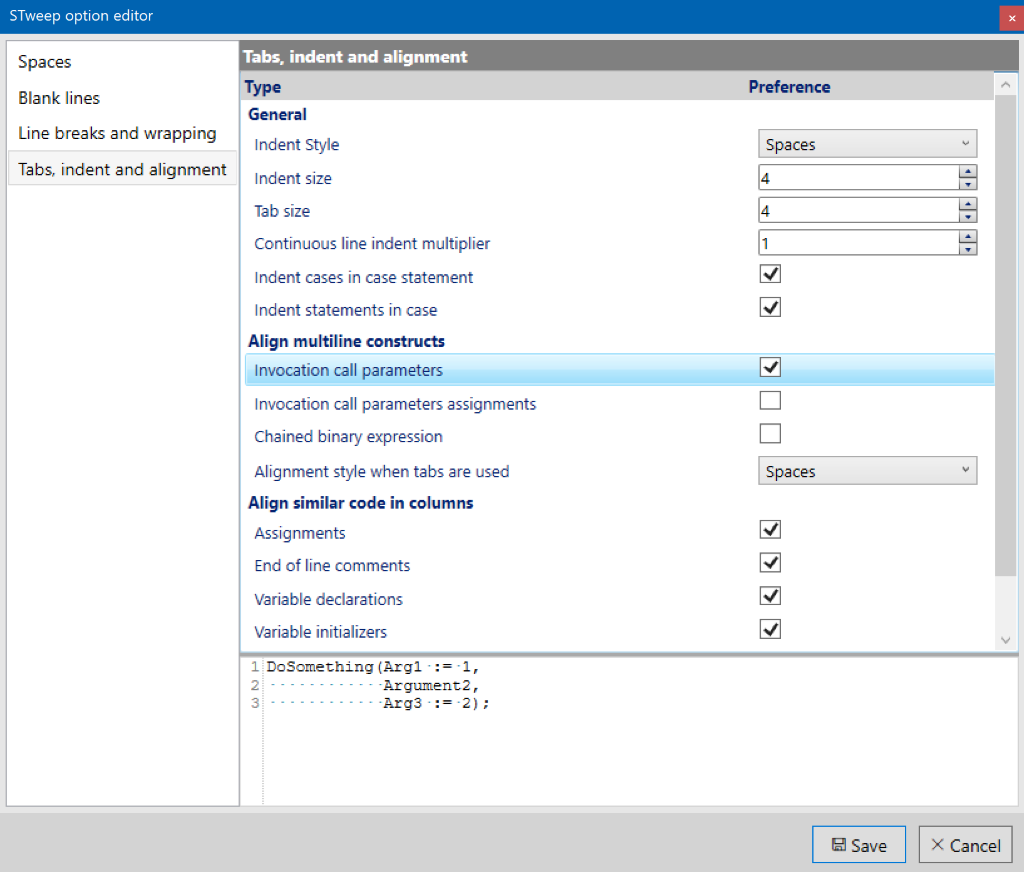
Task: Decrease Continuous line indent multiplier value
Action: pyautogui.click(x=967, y=249)
